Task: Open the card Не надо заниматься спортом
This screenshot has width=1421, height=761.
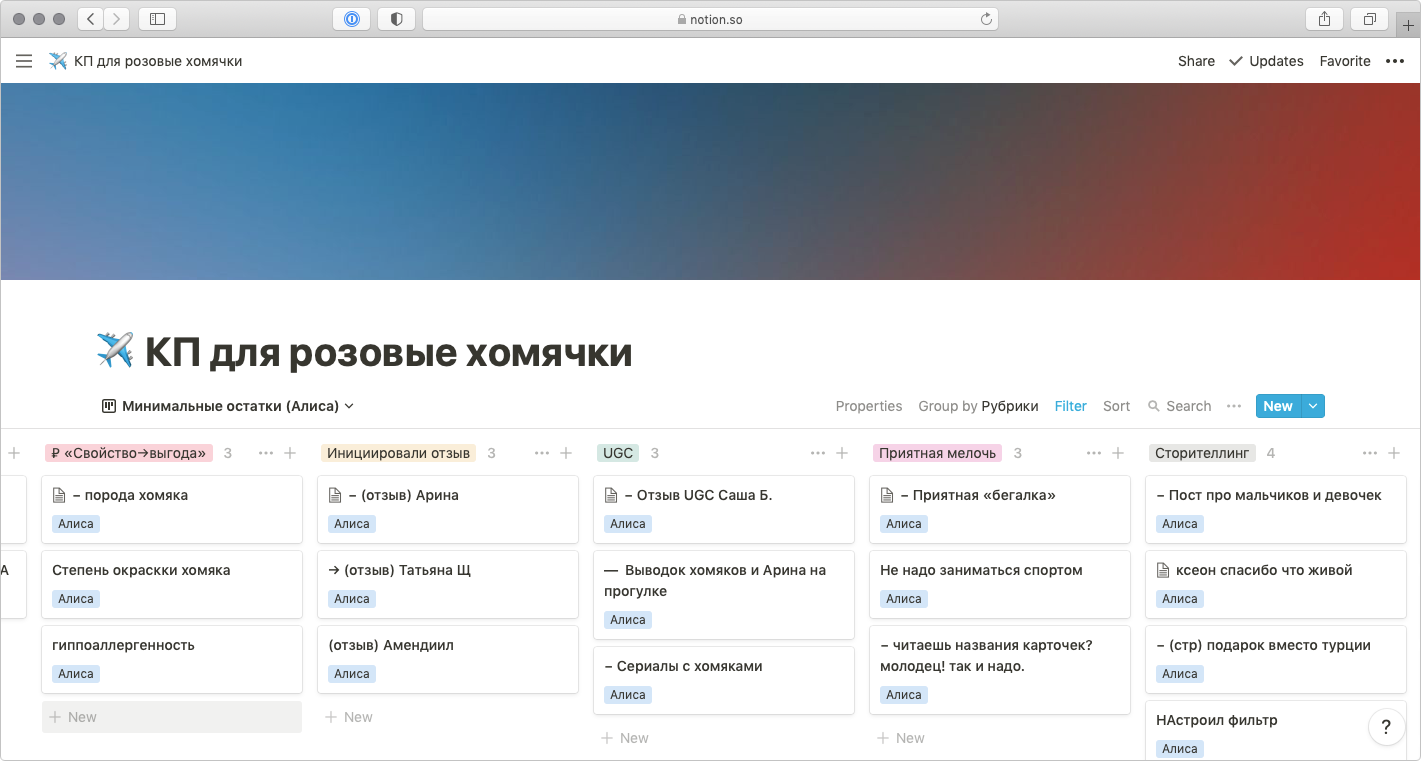Action: click(1000, 584)
